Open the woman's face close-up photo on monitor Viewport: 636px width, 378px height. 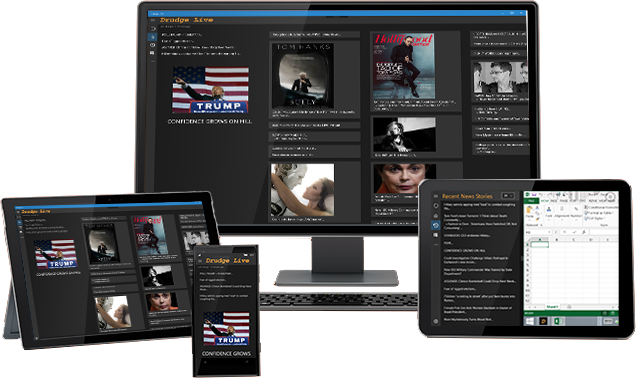coord(404,178)
